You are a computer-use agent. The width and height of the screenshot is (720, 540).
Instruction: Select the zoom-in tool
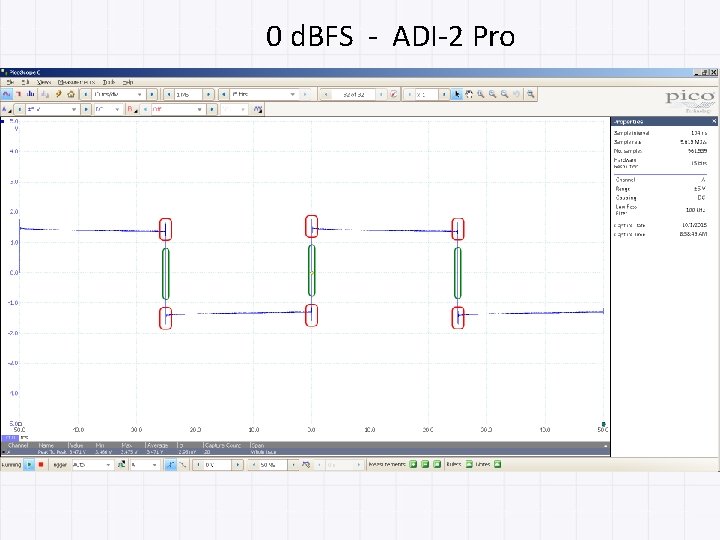493,94
